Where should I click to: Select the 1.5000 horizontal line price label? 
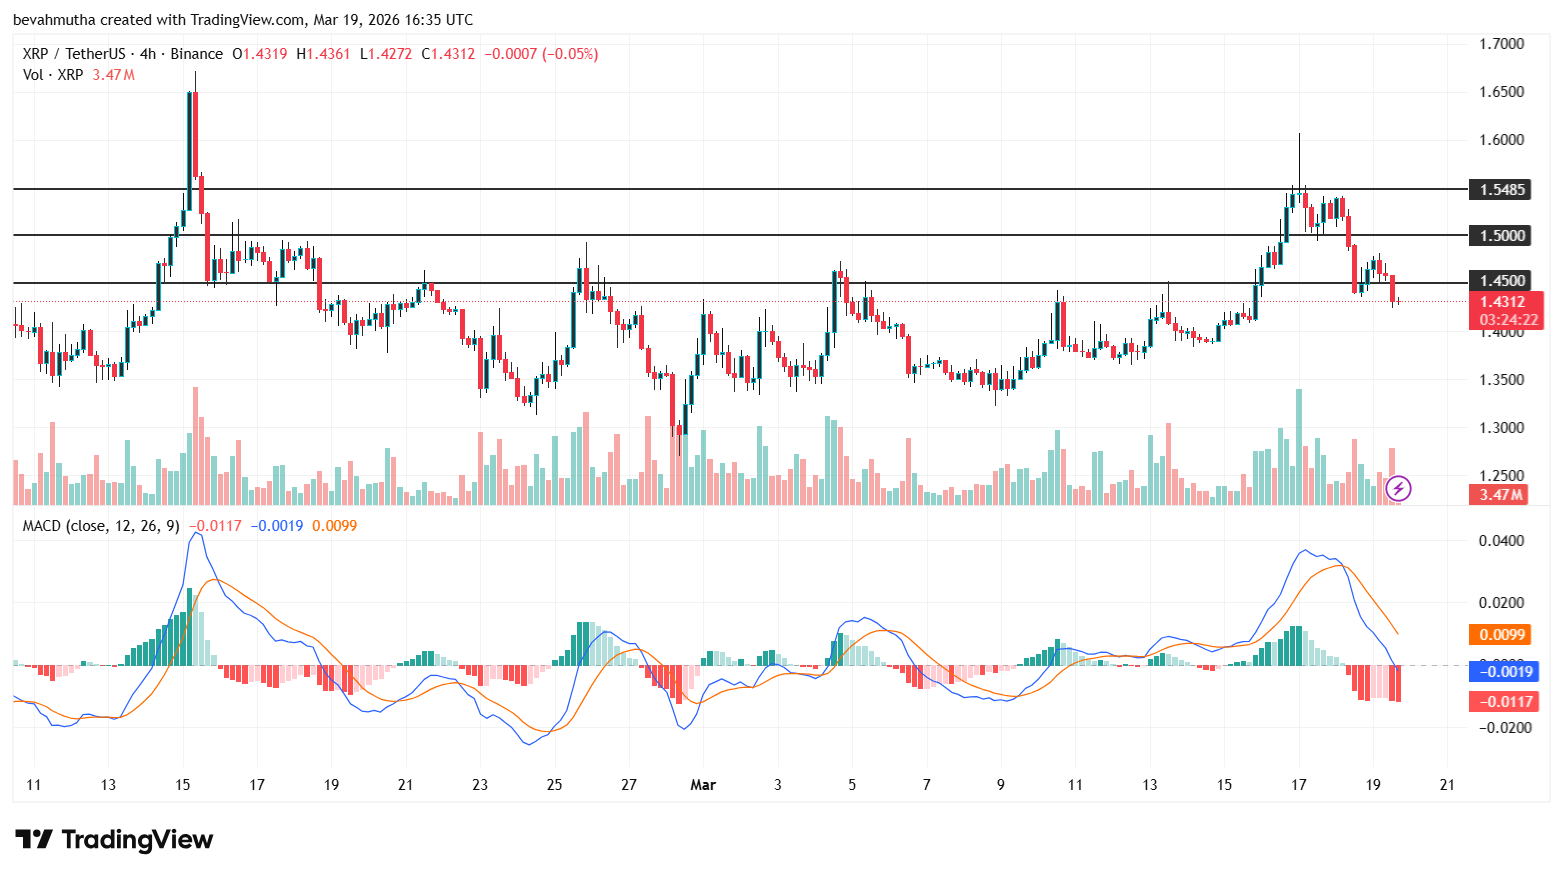[1500, 235]
